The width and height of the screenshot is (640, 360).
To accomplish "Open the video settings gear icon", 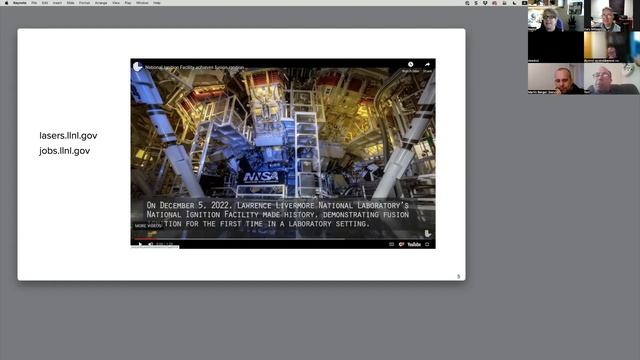I will tap(401, 244).
